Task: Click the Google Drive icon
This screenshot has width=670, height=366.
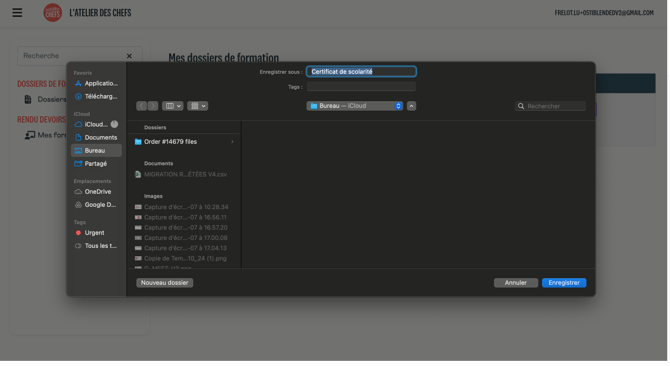Action: point(78,205)
